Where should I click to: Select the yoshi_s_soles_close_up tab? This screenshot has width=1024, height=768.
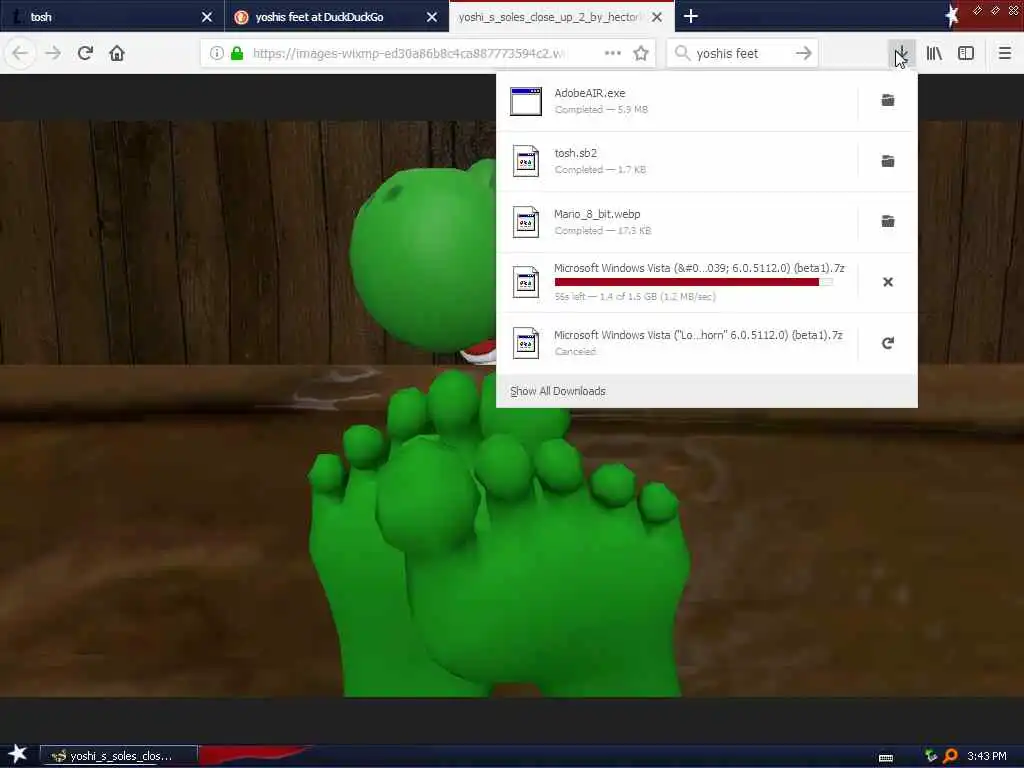[x=562, y=16]
